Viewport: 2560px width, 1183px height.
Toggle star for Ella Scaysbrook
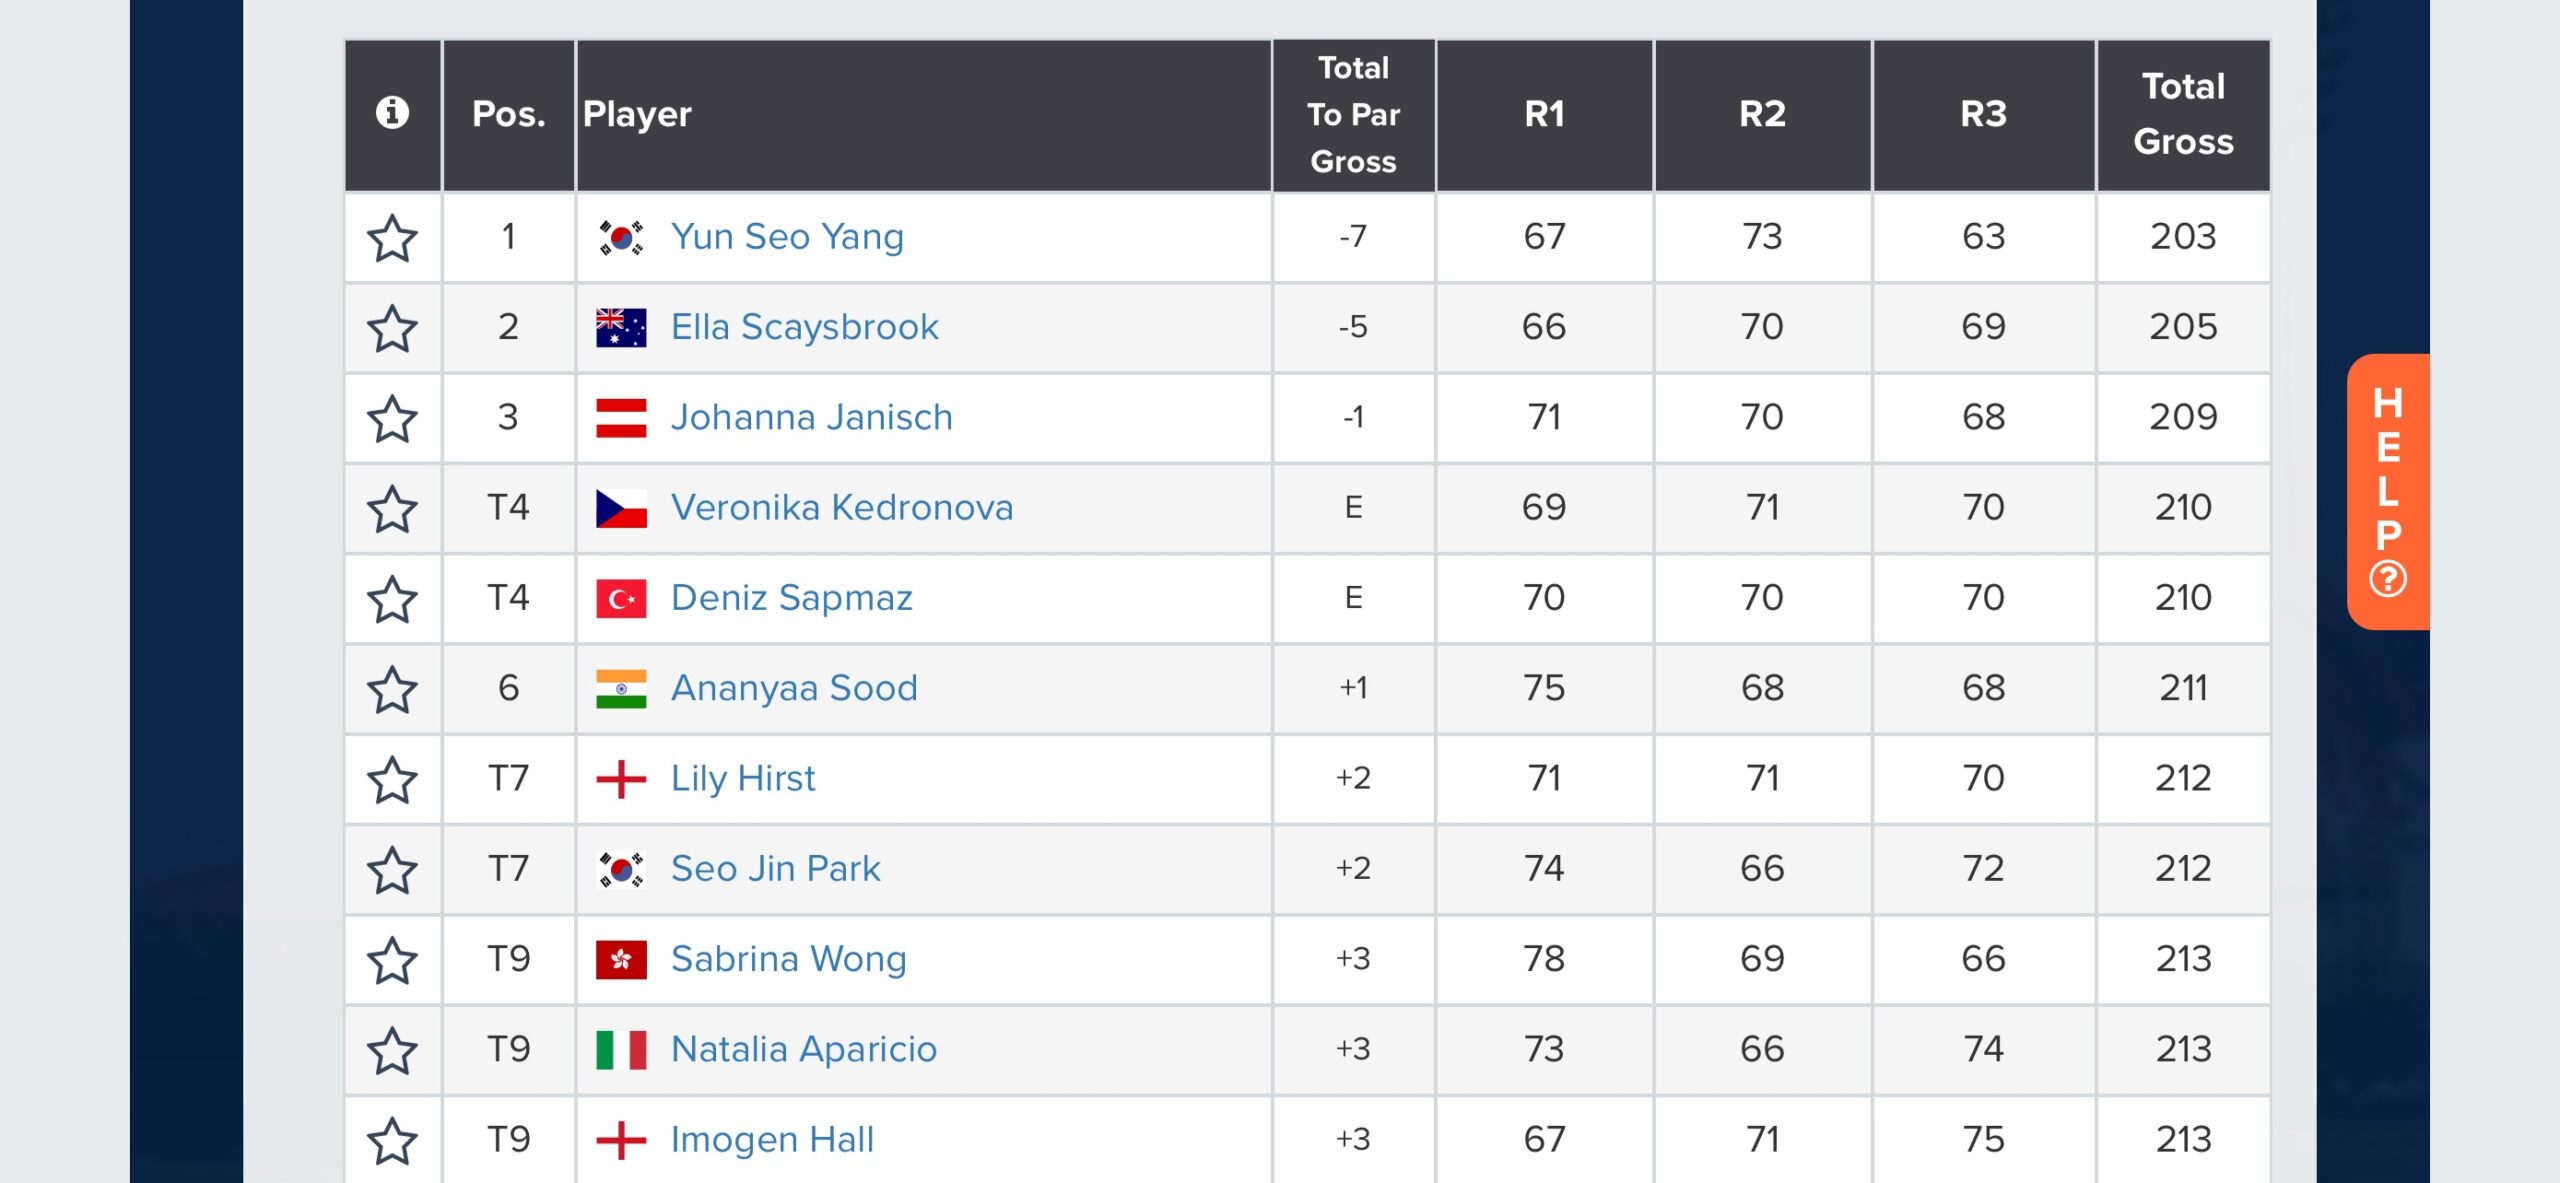[x=392, y=328]
